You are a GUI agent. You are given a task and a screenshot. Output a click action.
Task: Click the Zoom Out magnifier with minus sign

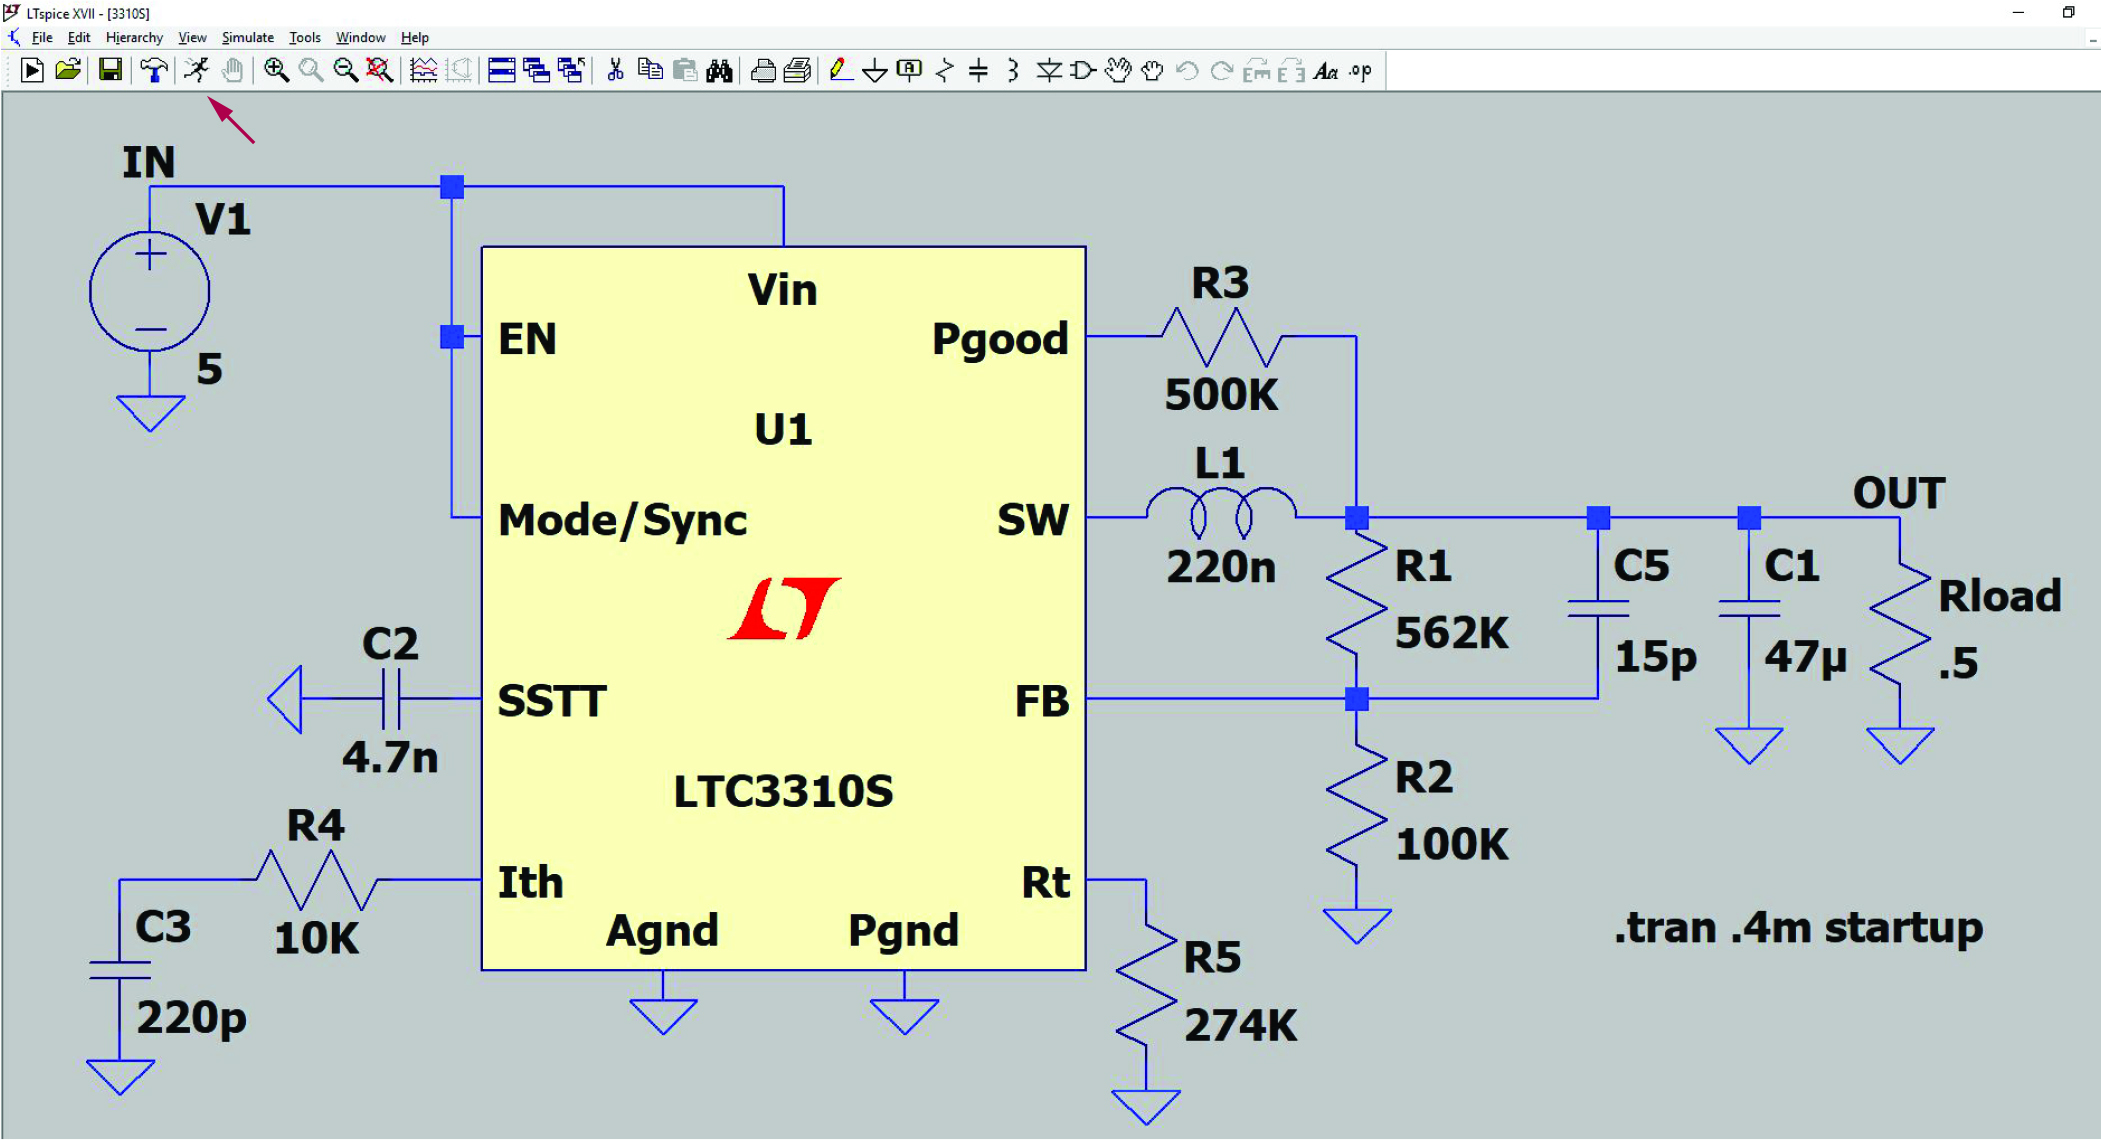coord(345,70)
